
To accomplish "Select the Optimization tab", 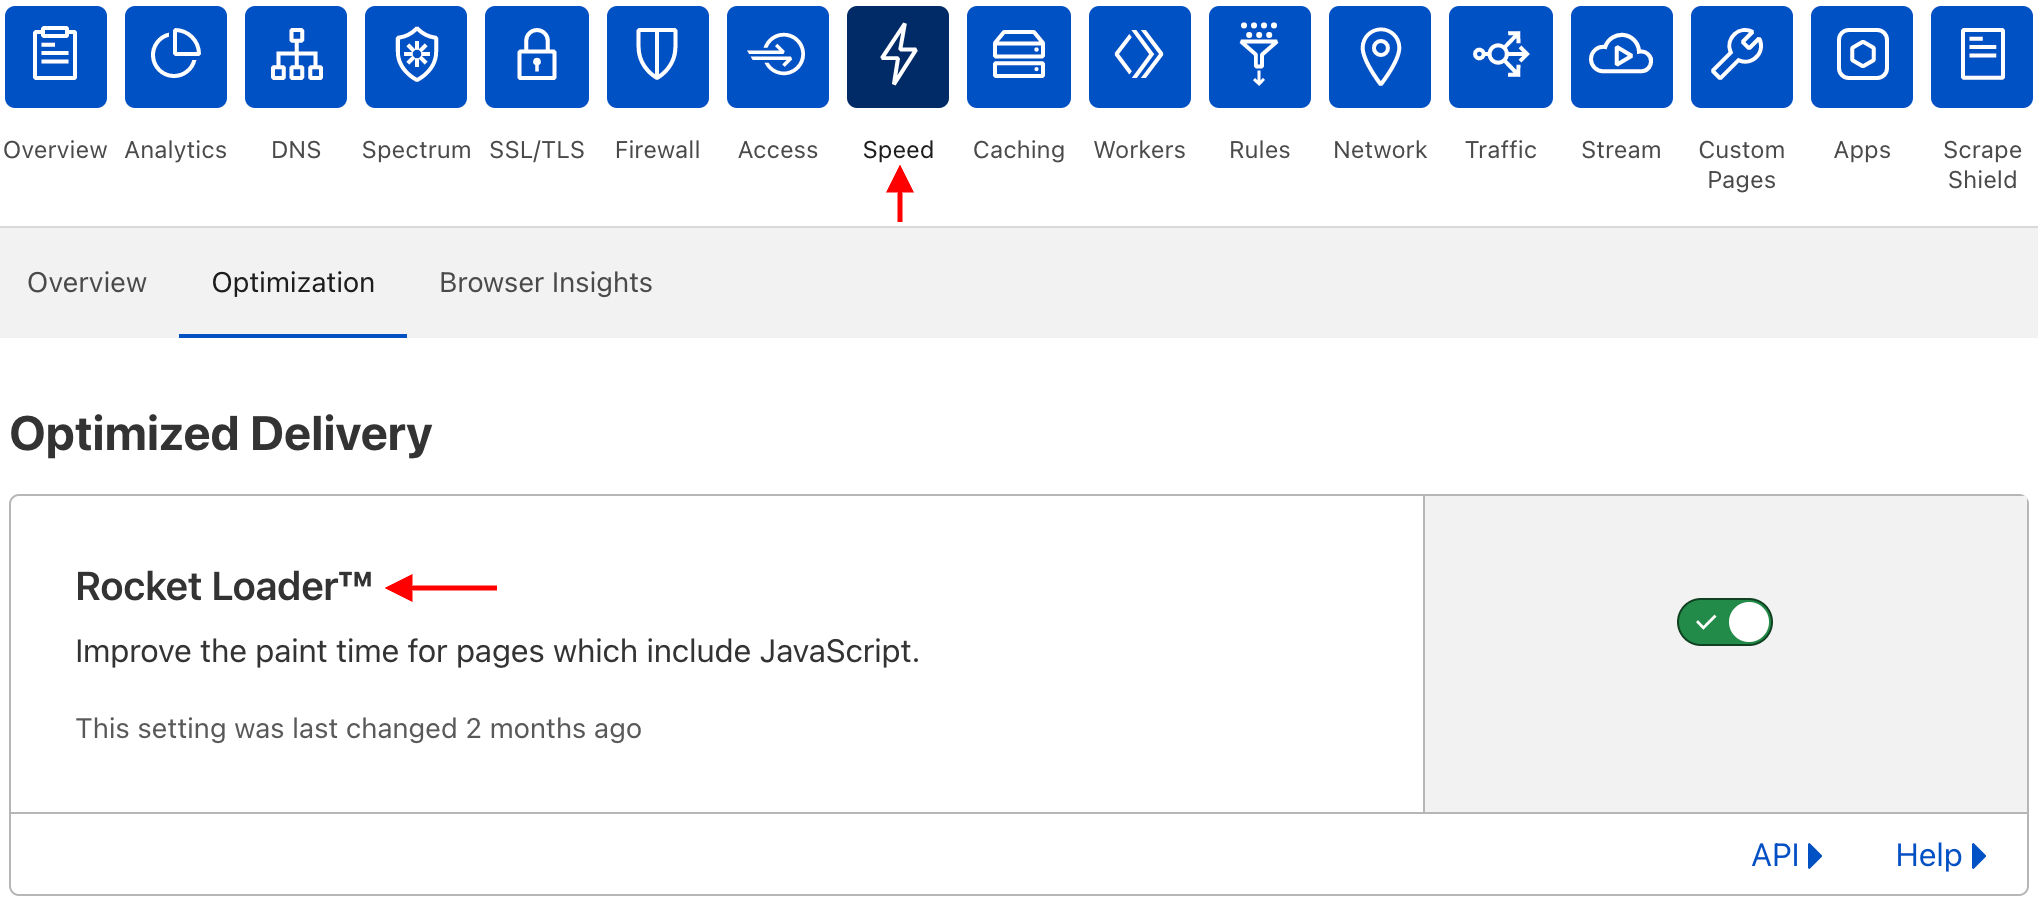I will pyautogui.click(x=293, y=283).
